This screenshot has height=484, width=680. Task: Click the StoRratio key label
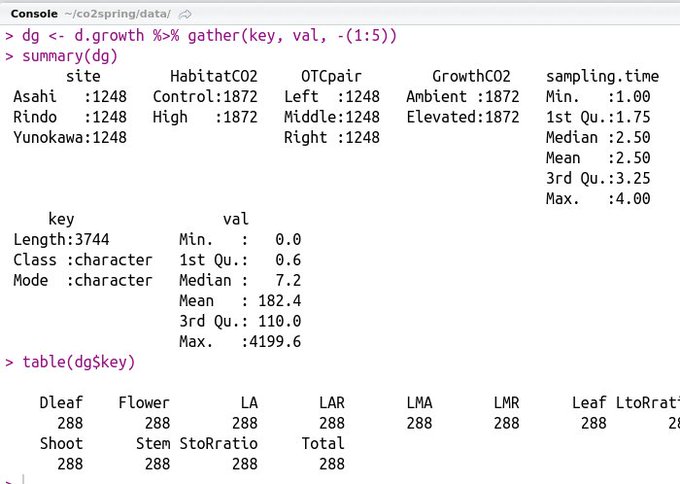[x=219, y=443]
